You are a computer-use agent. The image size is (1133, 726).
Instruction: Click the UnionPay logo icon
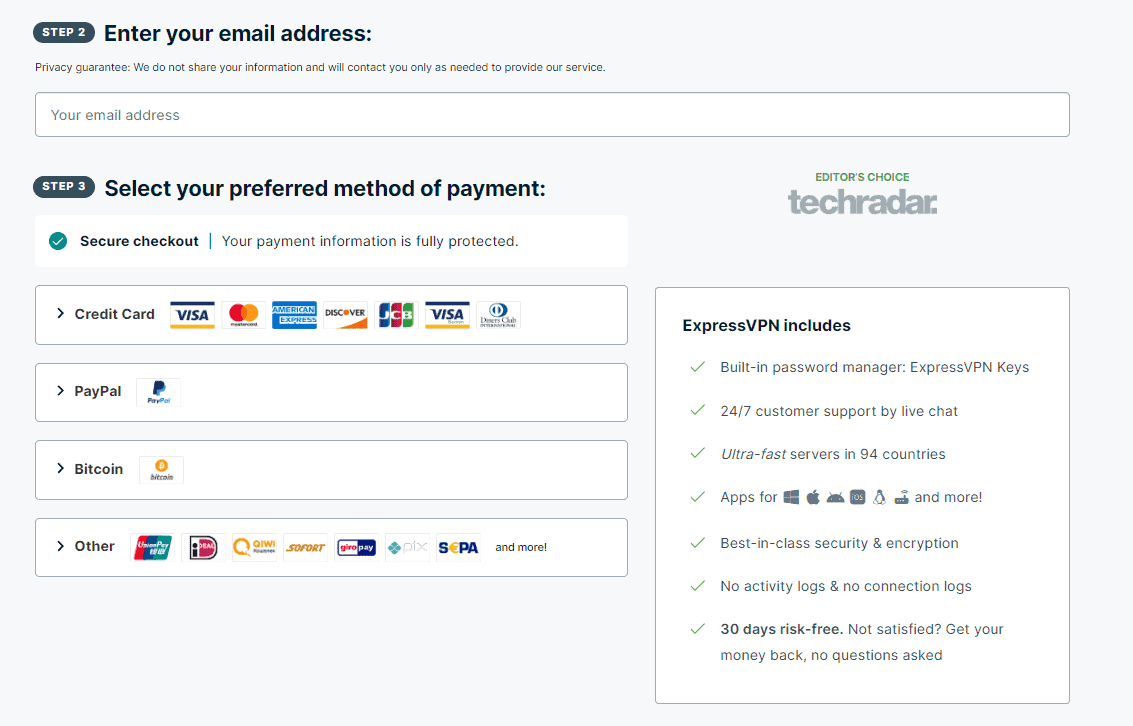pyautogui.click(x=152, y=548)
